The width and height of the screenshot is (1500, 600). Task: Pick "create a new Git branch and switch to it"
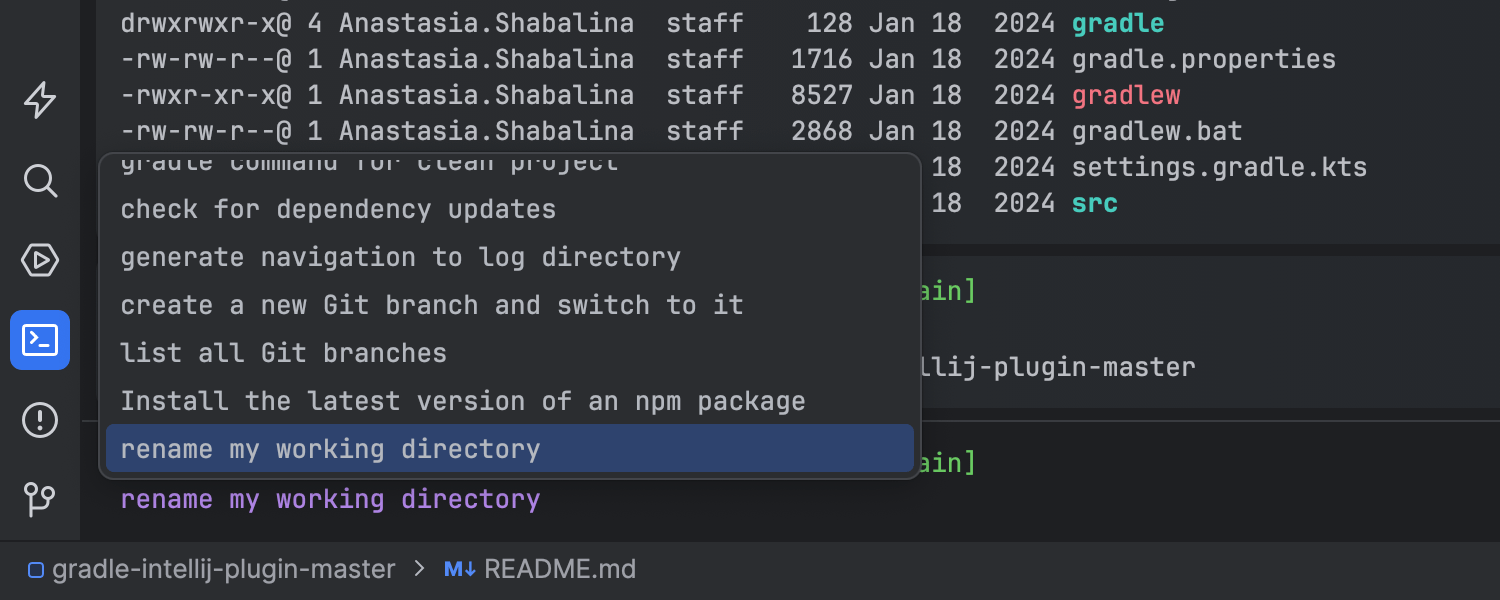tap(432, 305)
